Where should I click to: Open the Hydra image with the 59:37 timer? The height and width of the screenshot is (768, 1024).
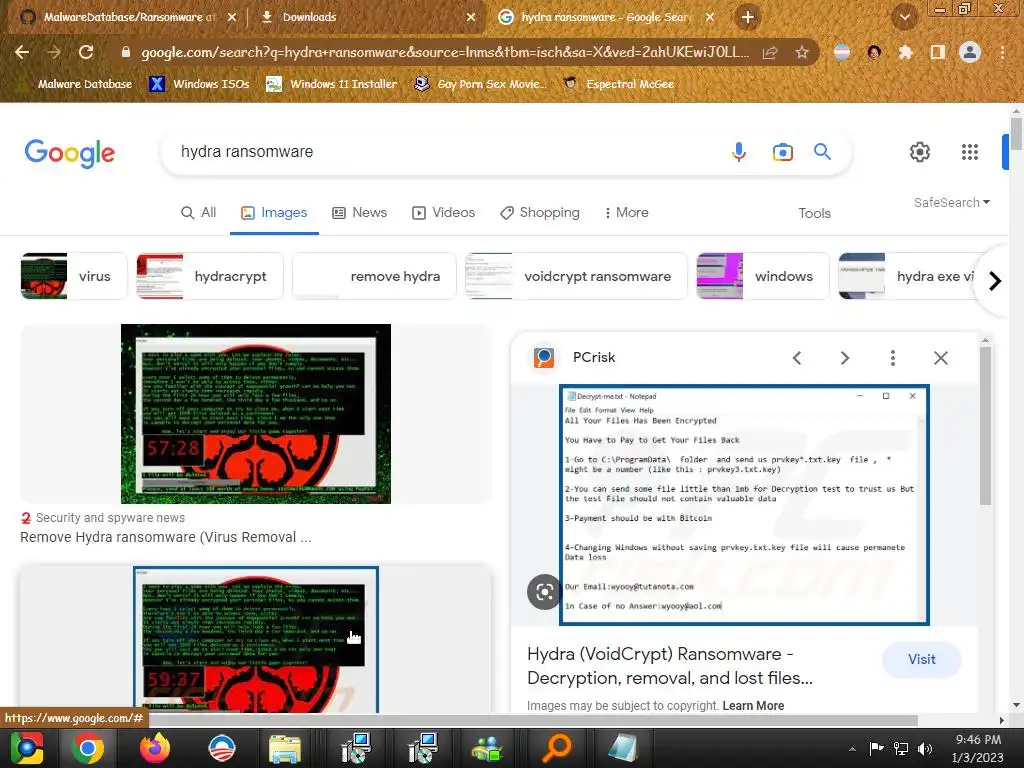(x=256, y=639)
